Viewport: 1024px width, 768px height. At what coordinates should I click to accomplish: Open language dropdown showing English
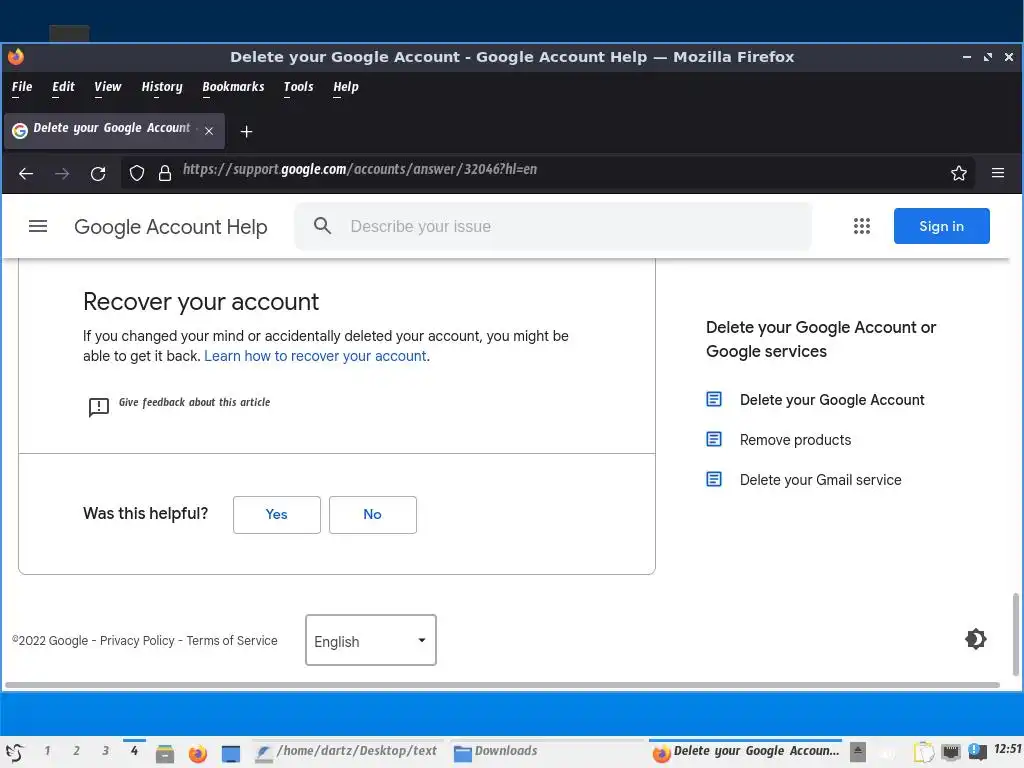point(370,640)
